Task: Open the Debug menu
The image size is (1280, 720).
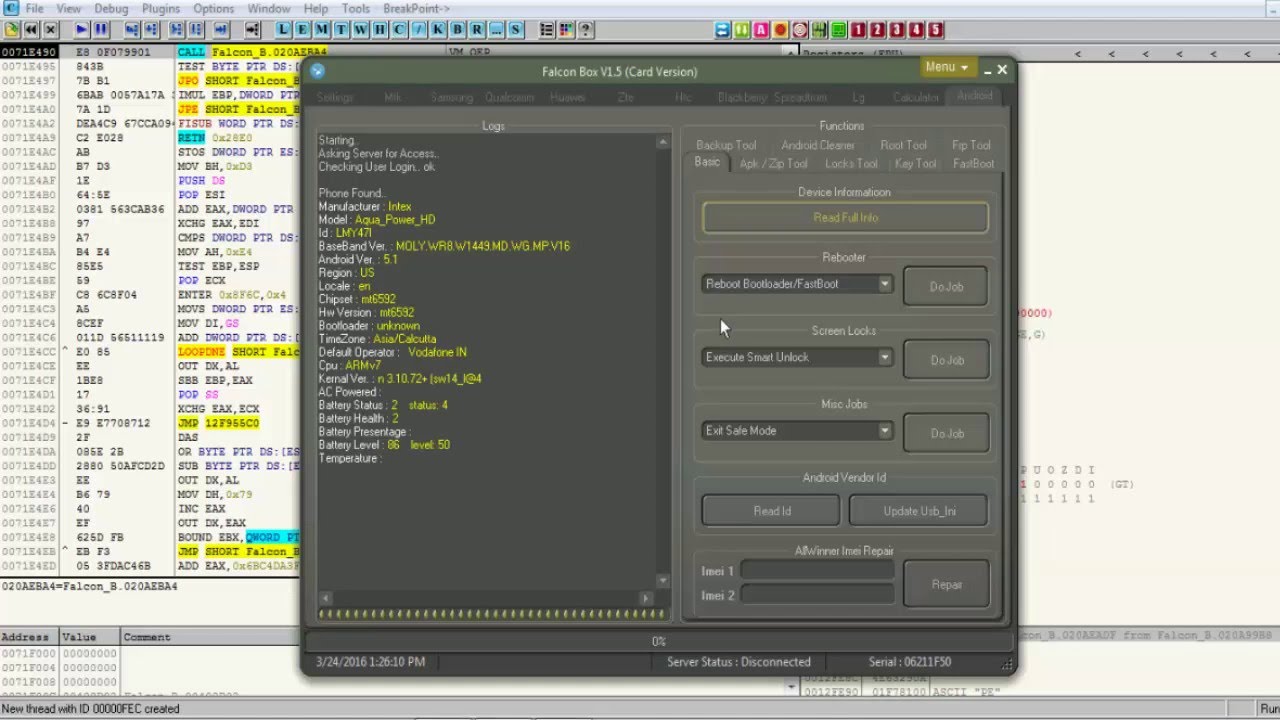Action: (111, 8)
